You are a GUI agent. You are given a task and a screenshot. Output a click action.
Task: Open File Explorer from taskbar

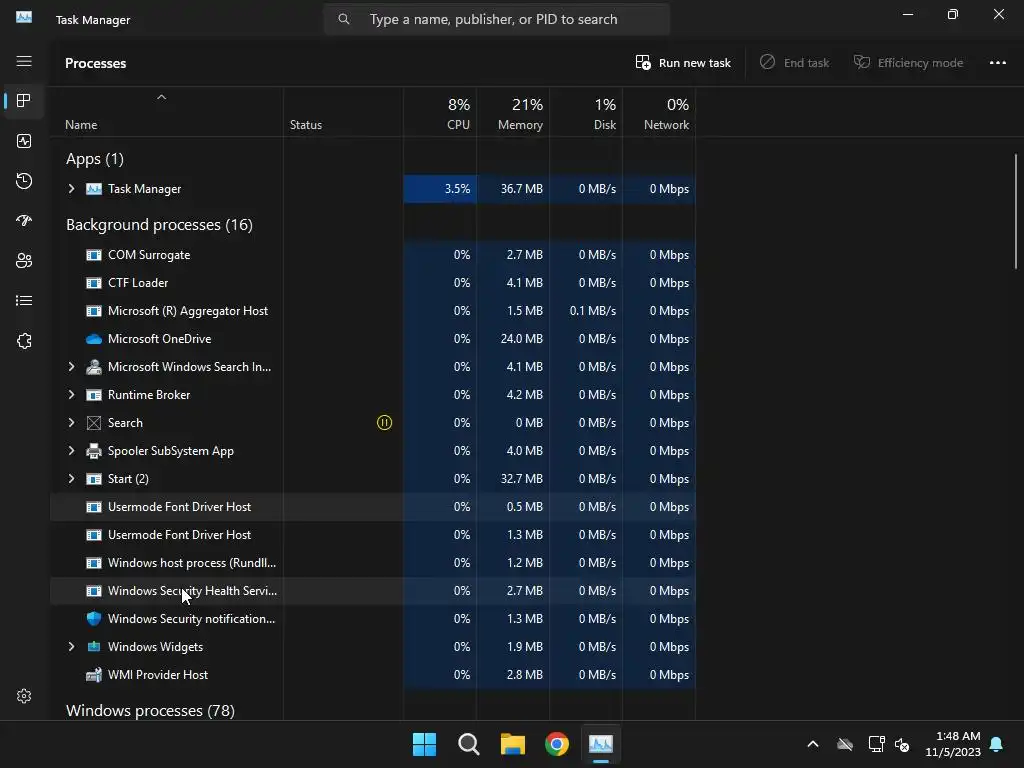pos(513,744)
